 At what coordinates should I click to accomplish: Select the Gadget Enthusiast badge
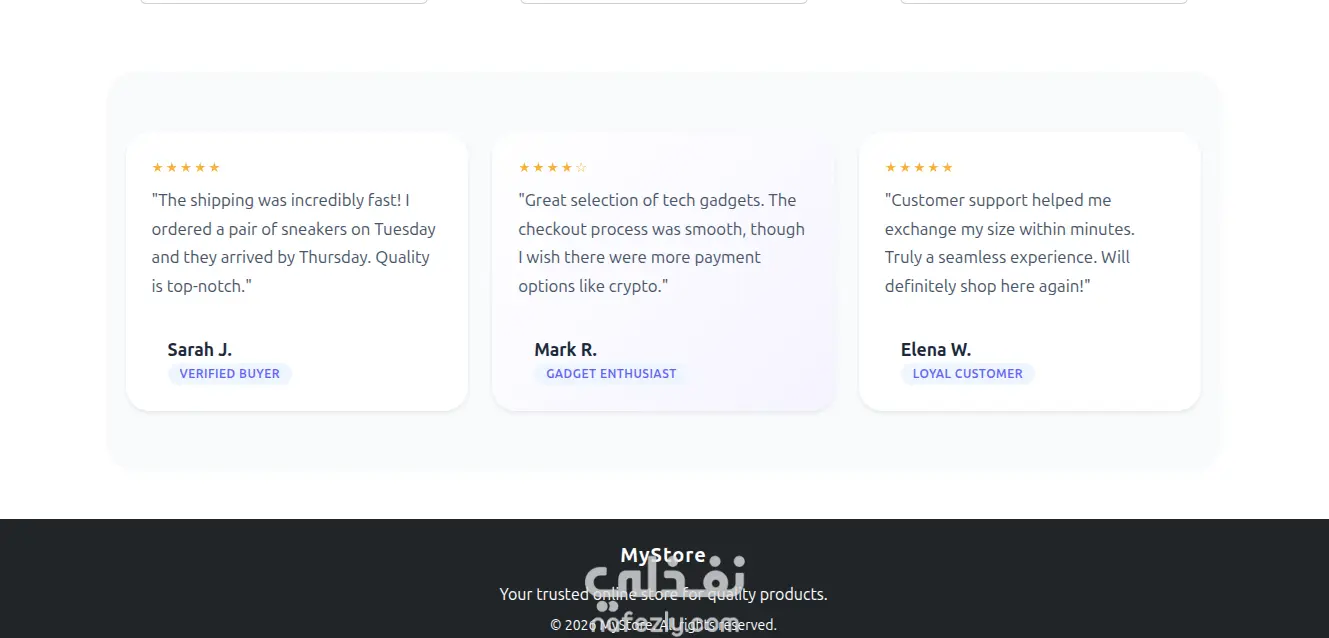click(x=611, y=374)
